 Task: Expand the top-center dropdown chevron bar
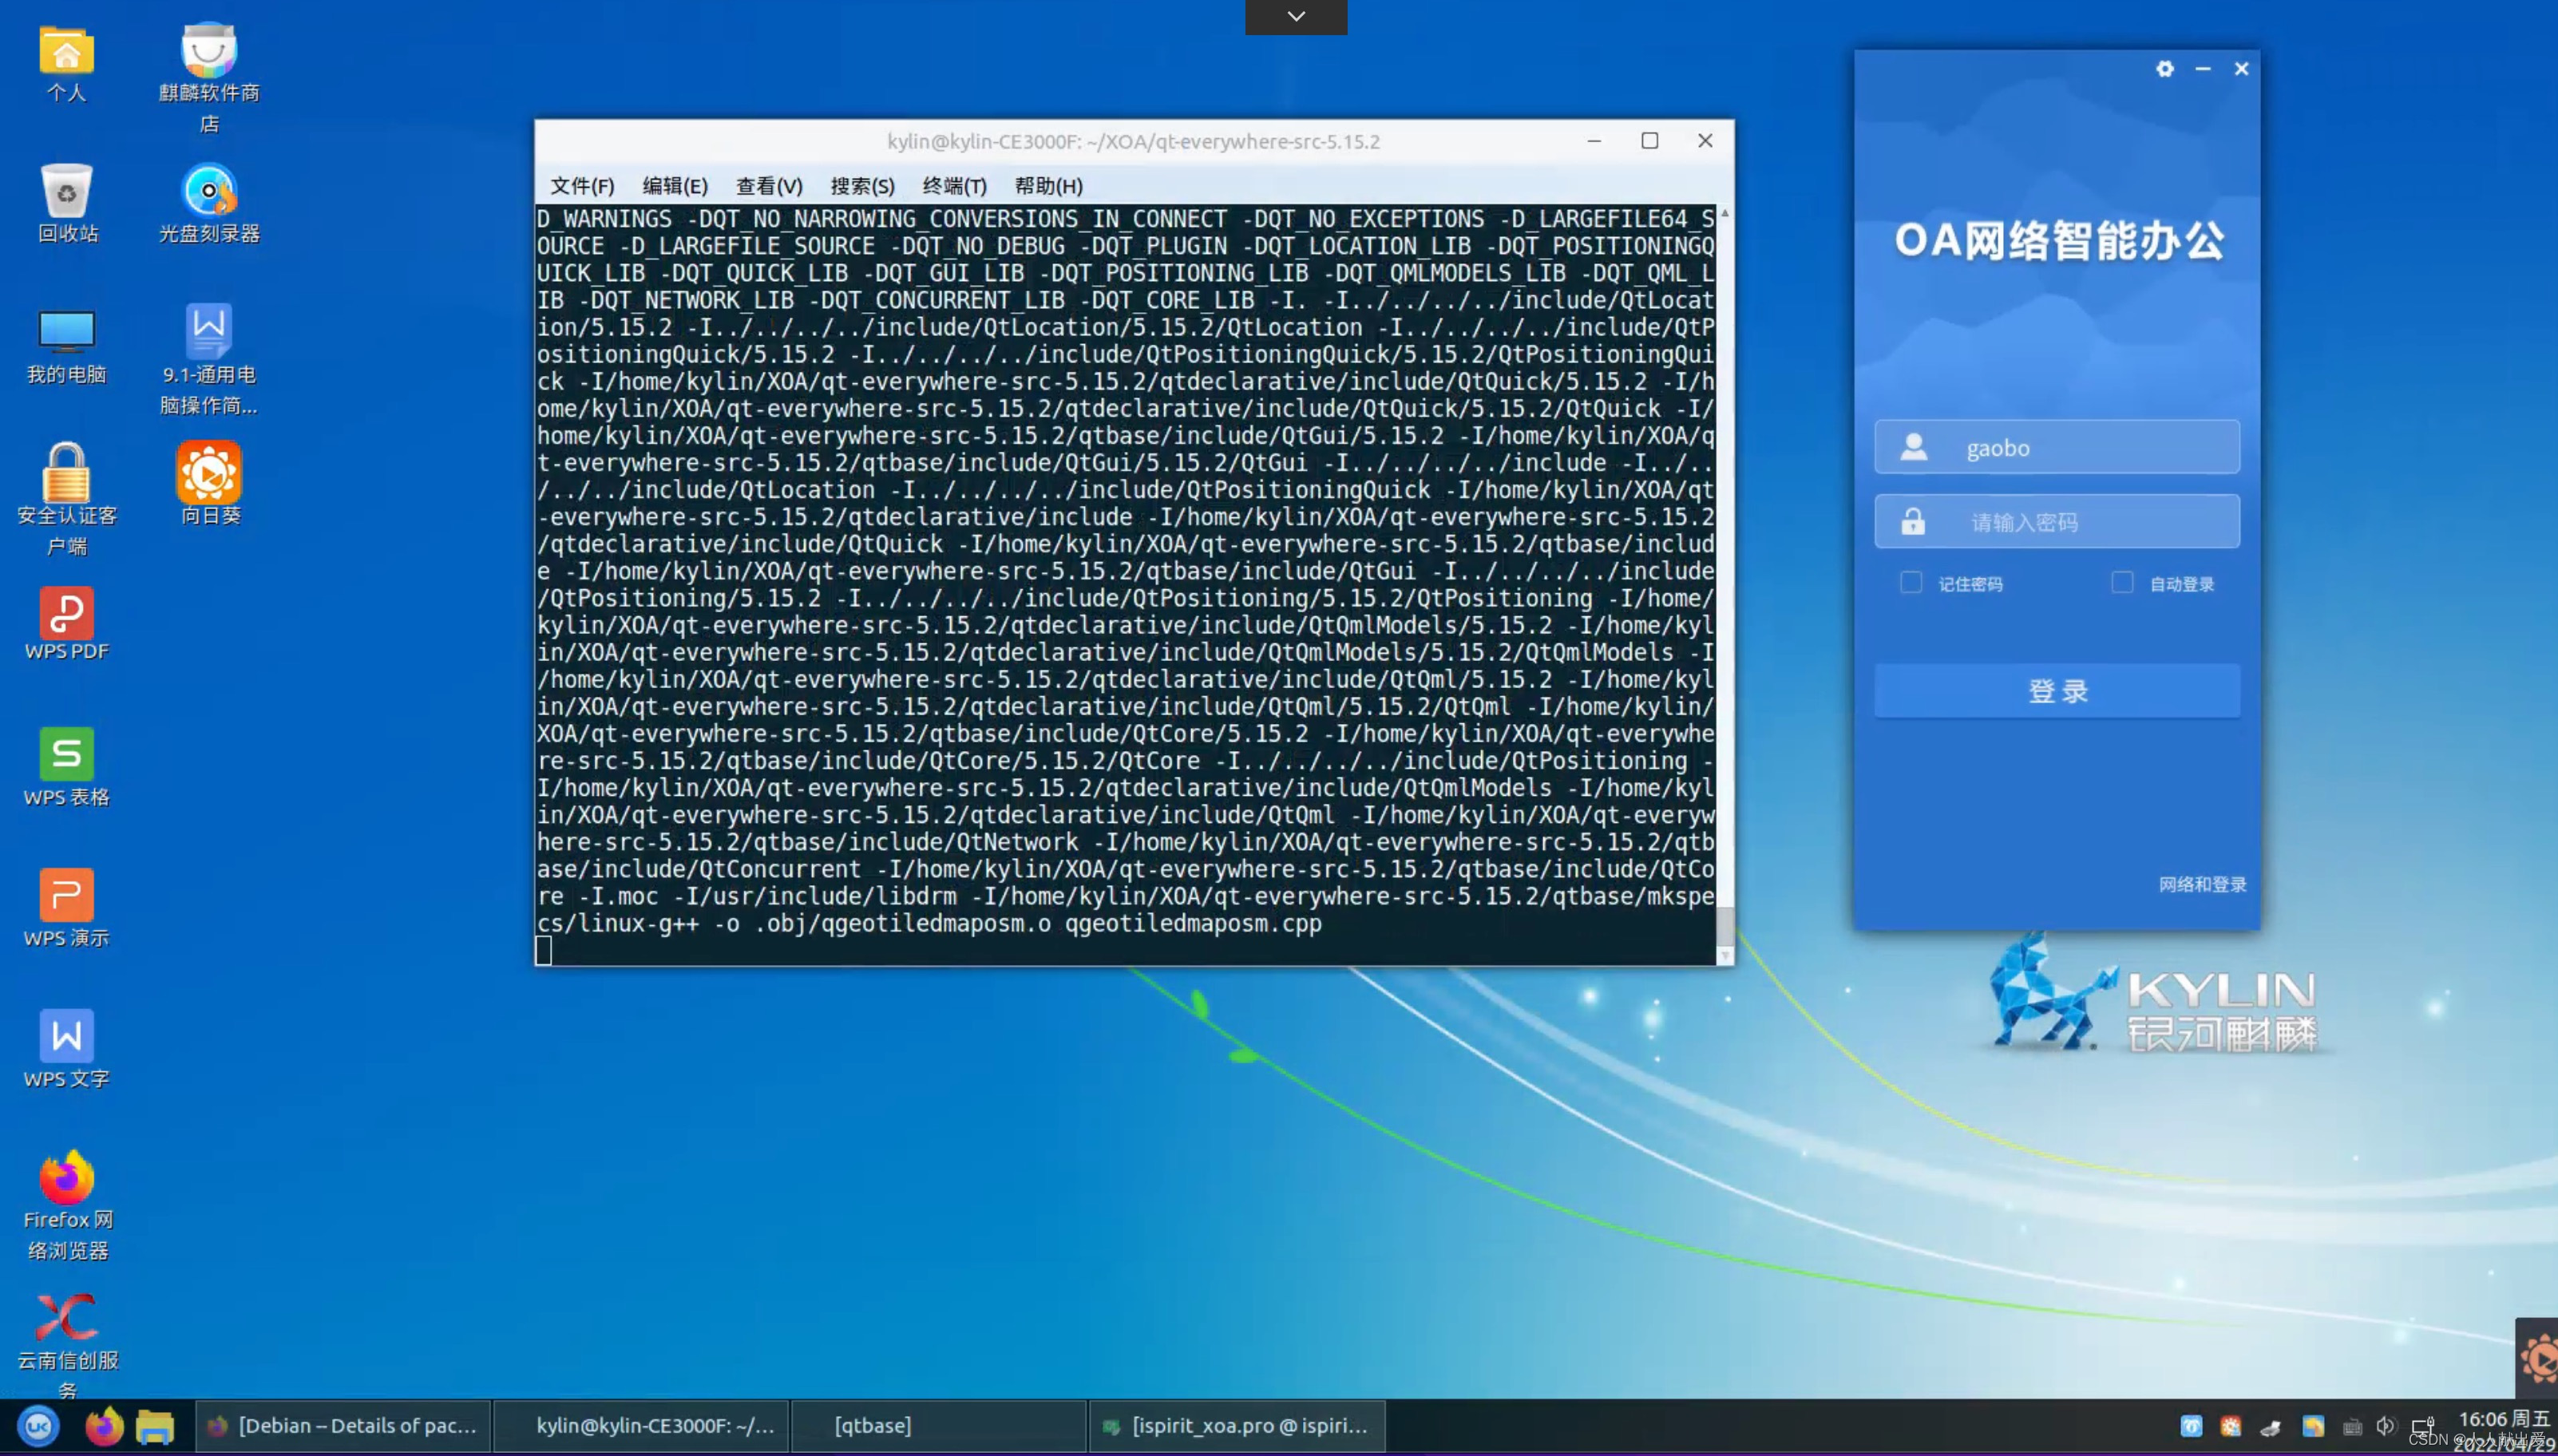(x=1296, y=16)
